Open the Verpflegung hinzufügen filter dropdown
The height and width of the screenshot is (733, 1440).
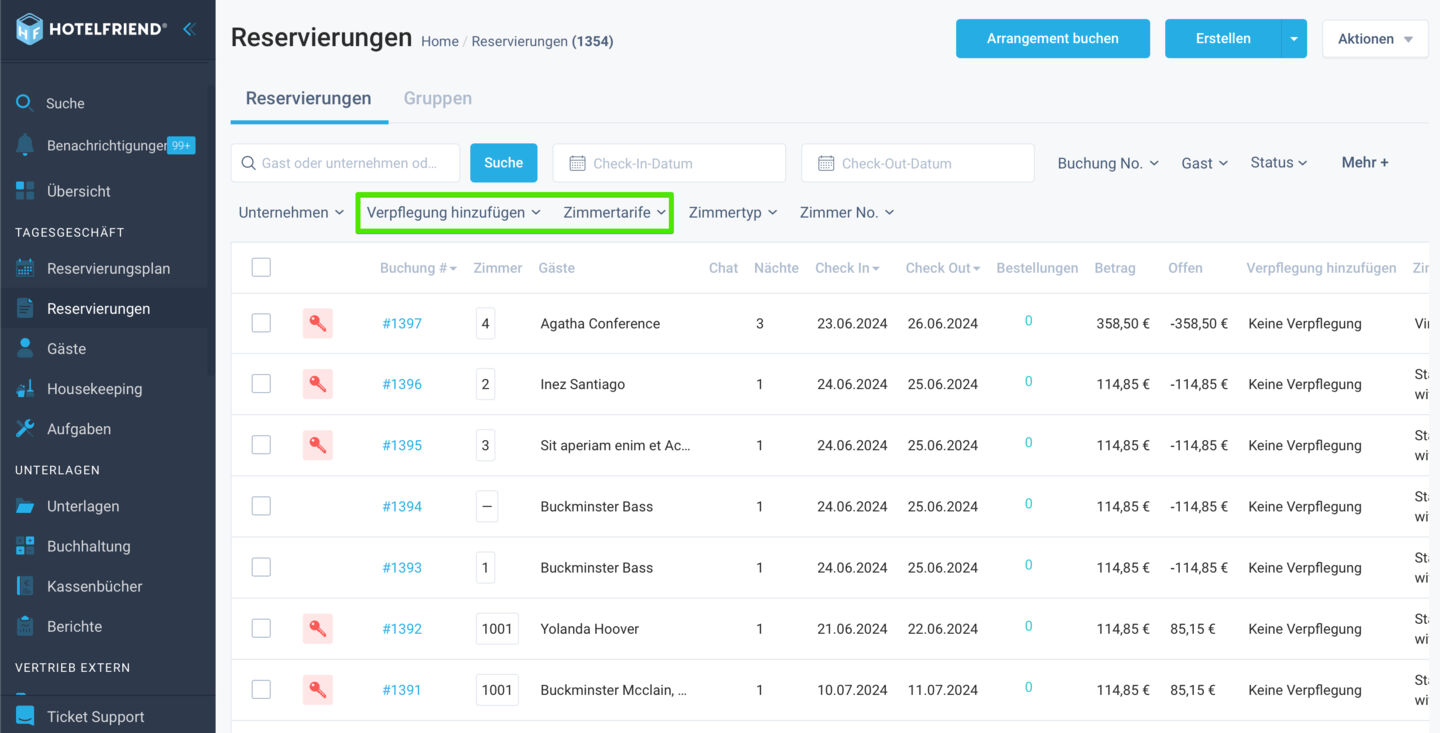coord(453,212)
